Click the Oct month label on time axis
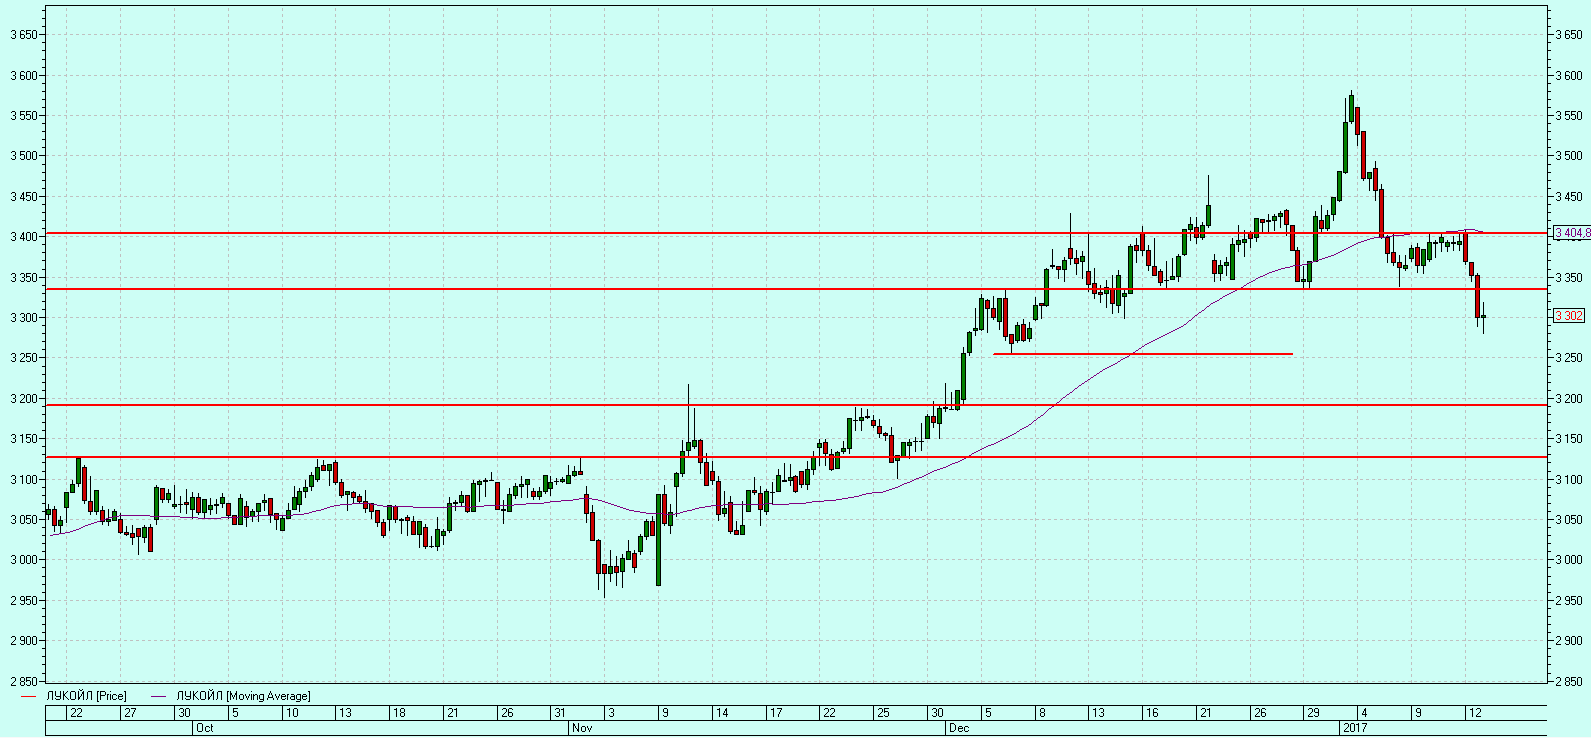 [x=205, y=728]
